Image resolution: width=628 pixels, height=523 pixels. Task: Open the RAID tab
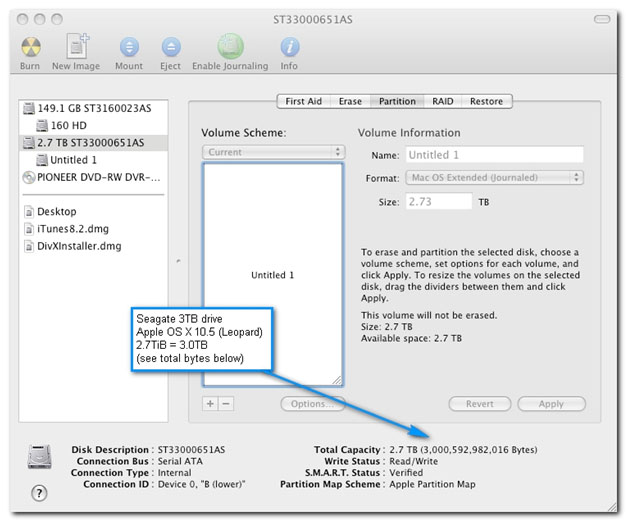[442, 101]
